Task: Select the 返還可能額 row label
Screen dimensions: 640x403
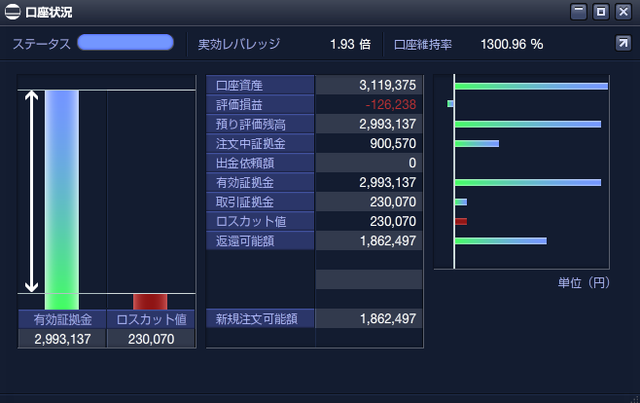Action: tap(260, 241)
